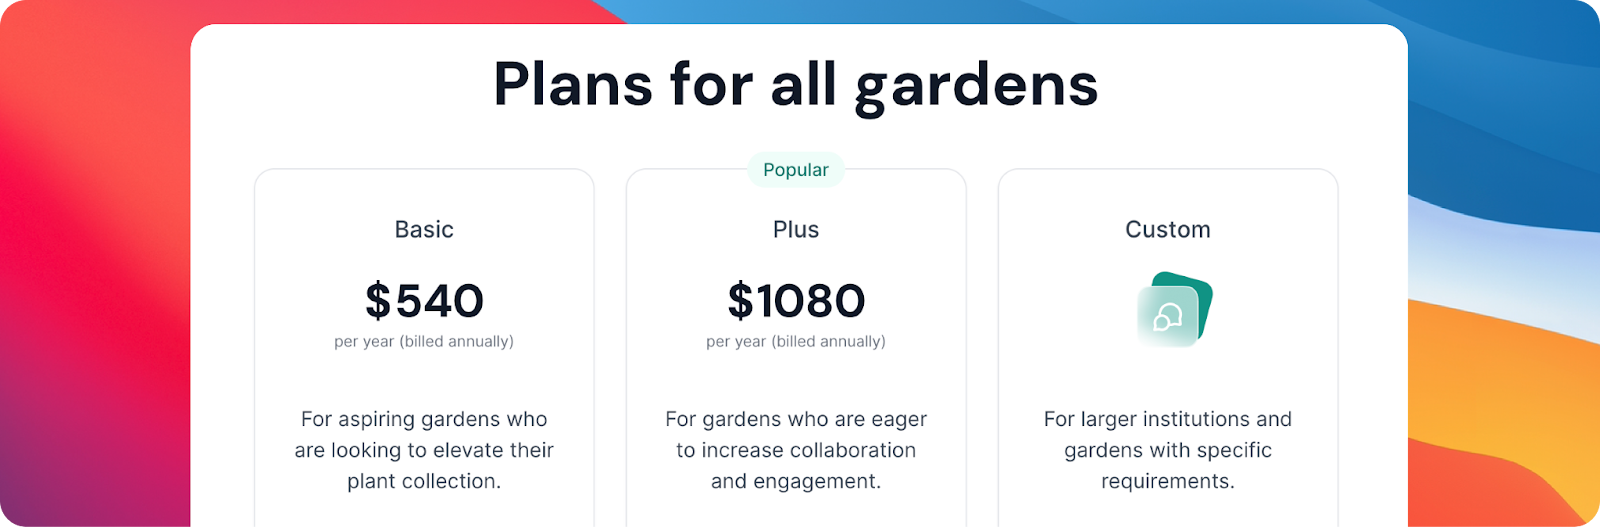1600x527 pixels.
Task: Click the "Plans for all gardens" heading
Action: 796,84
